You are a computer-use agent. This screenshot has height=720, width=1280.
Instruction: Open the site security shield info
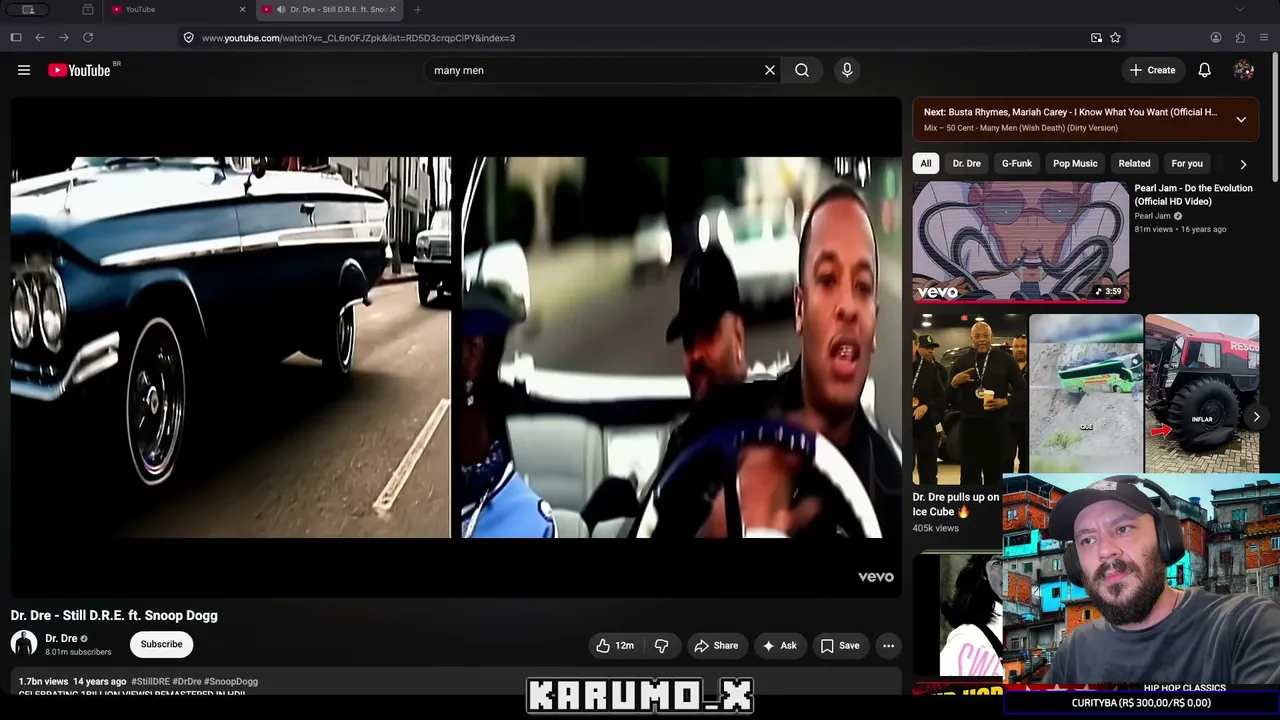pos(188,38)
